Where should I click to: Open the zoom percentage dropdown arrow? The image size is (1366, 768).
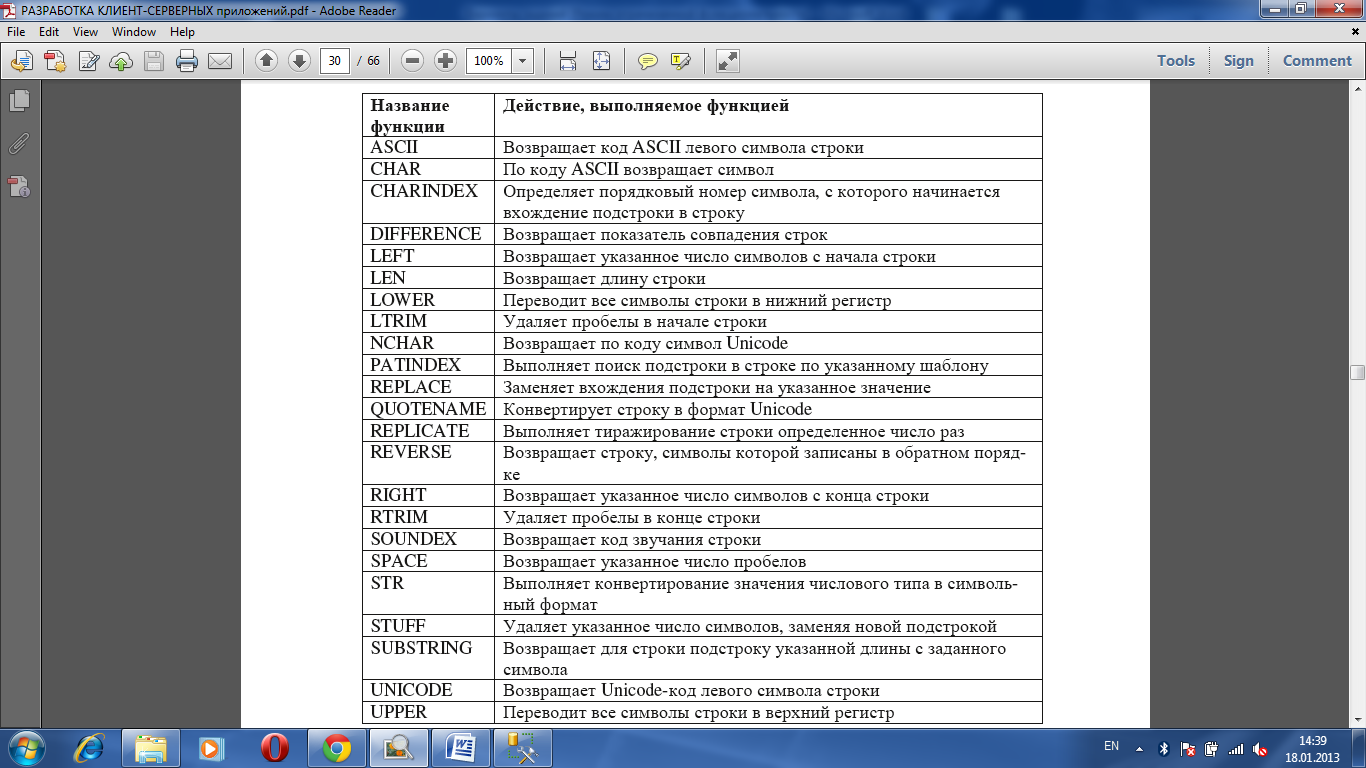point(523,61)
